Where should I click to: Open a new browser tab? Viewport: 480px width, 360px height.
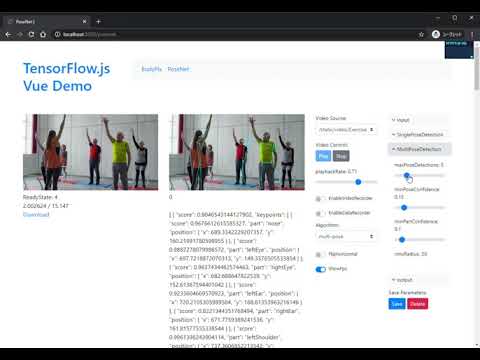(x=98, y=22)
